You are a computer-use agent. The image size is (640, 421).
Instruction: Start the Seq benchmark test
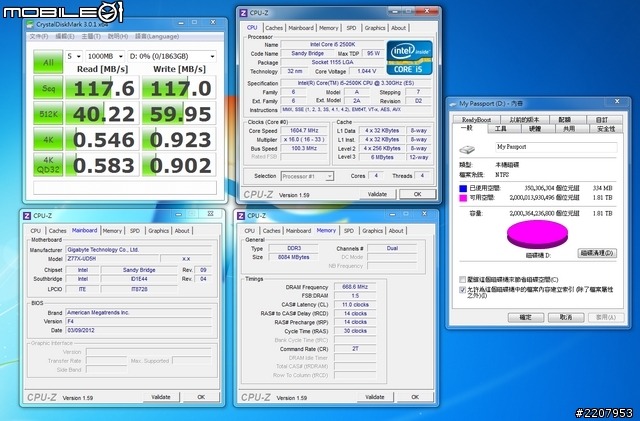coord(48,88)
